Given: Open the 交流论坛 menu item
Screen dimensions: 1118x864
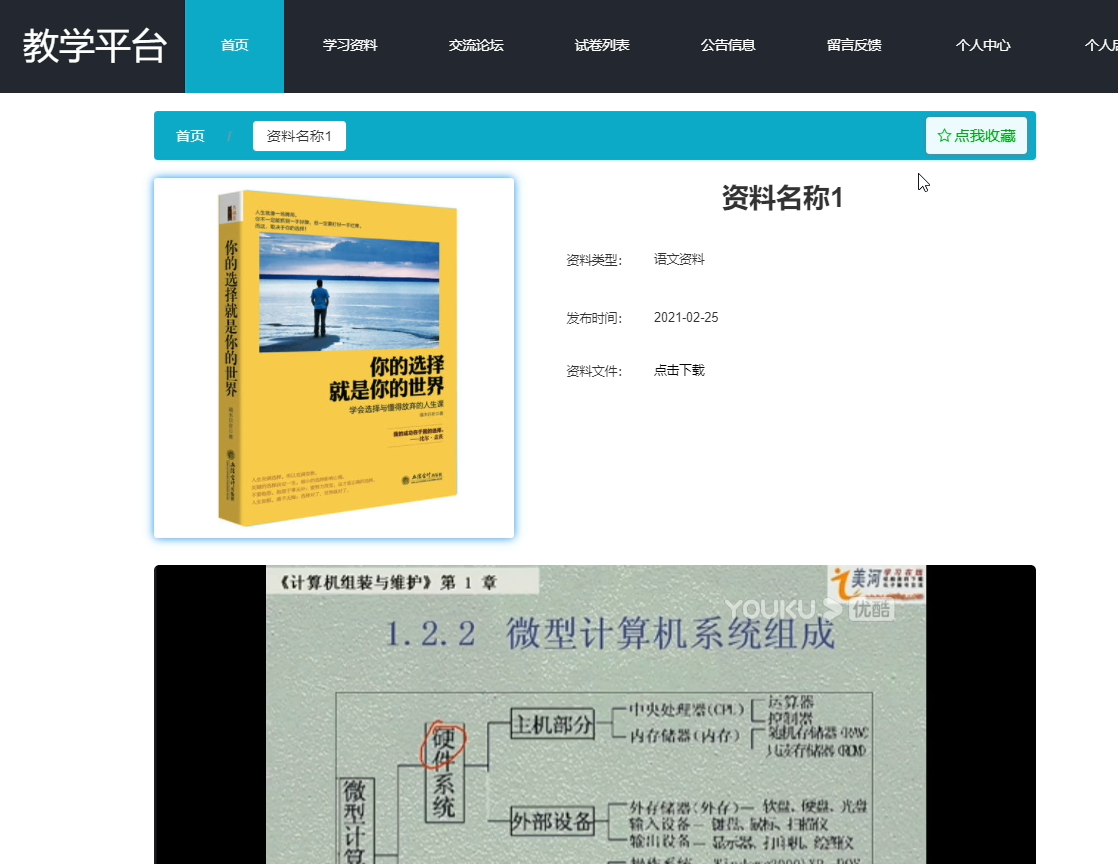Looking at the screenshot, I should [x=476, y=46].
